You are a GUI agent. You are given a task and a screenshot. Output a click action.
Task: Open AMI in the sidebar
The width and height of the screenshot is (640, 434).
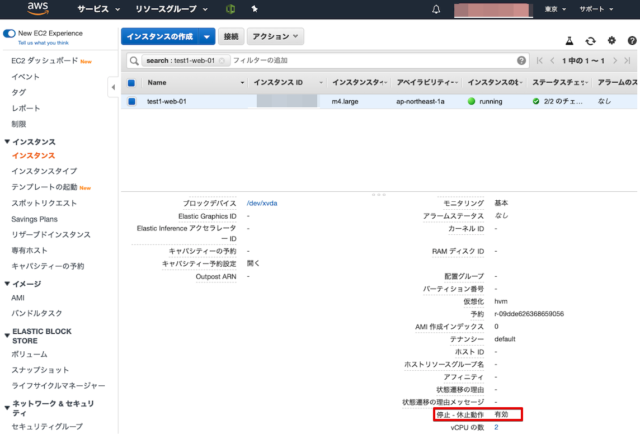tap(18, 298)
